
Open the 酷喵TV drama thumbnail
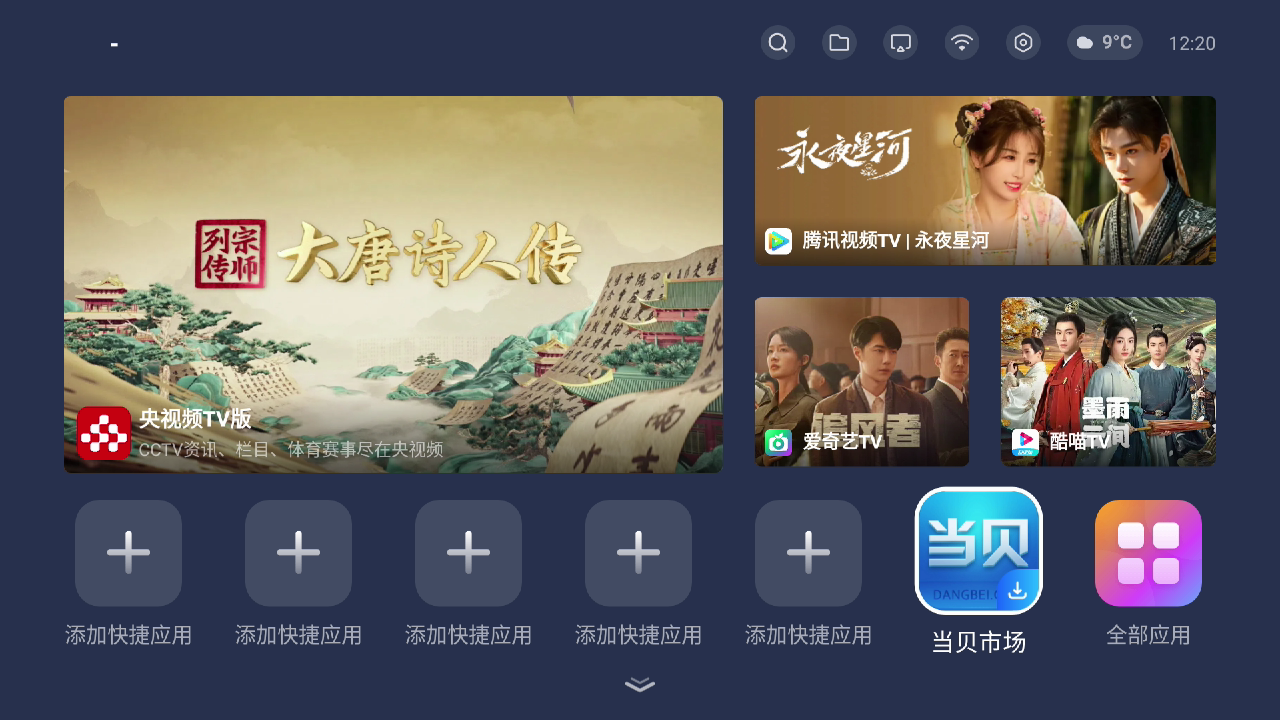(1108, 381)
